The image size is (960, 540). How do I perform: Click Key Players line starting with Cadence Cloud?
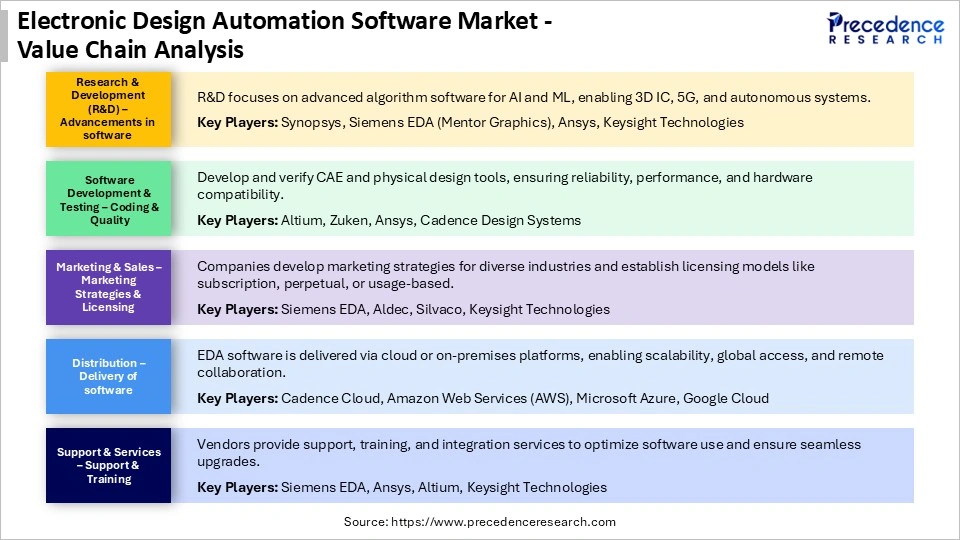(483, 399)
